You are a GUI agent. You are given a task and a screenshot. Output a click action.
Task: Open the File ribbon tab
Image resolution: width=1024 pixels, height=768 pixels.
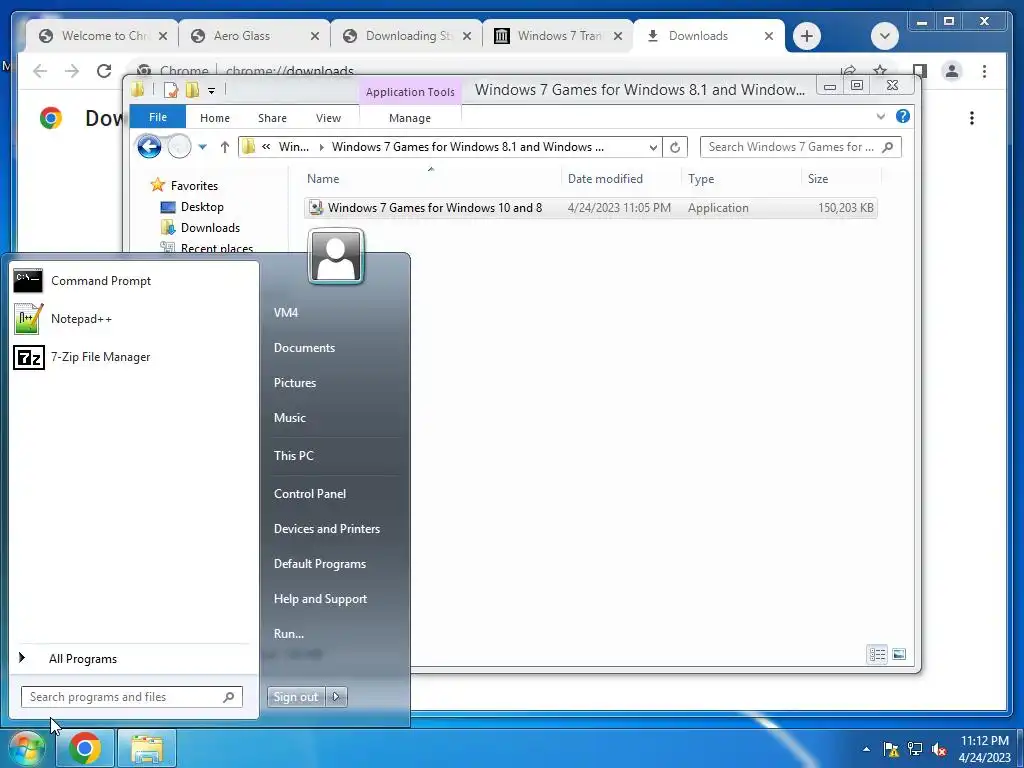pos(158,117)
